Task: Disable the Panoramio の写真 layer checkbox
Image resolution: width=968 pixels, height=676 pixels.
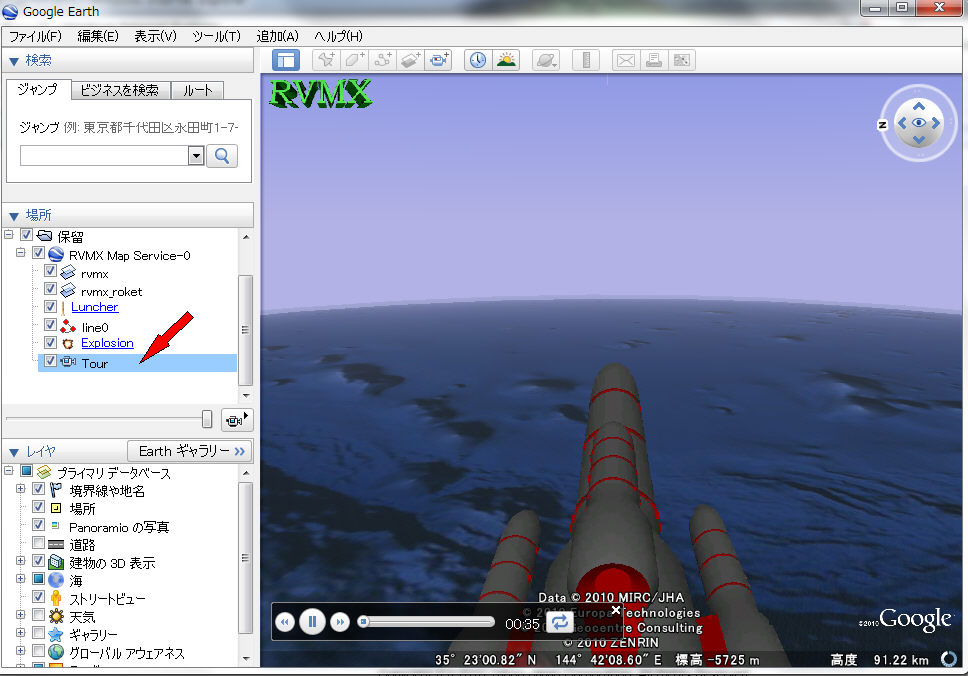Action: (x=39, y=525)
